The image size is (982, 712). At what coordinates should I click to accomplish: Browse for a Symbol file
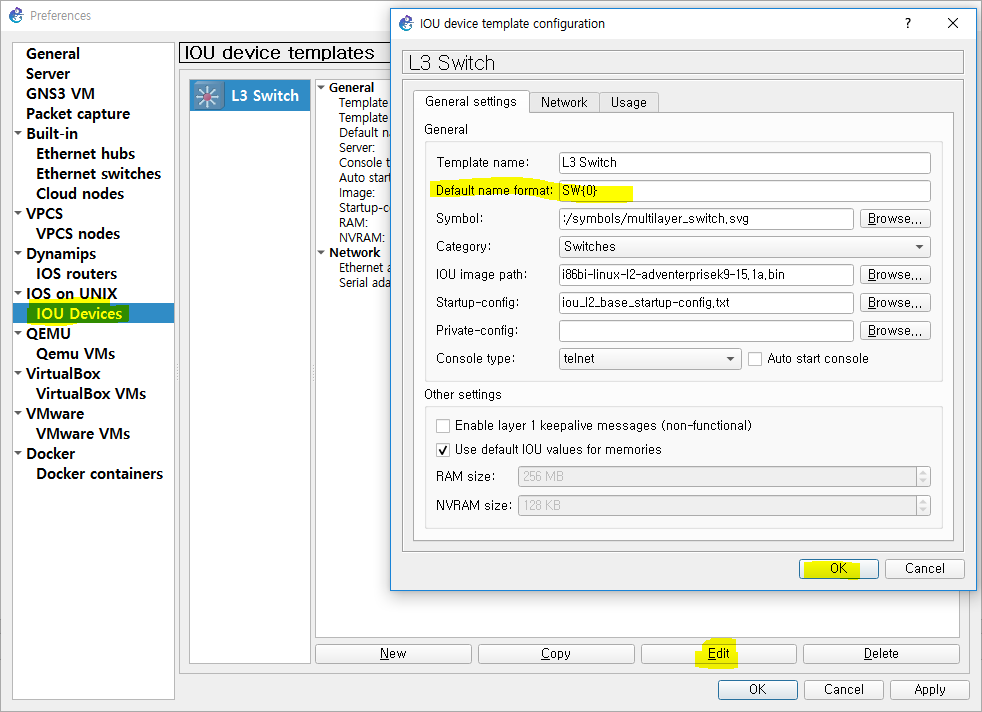pyautogui.click(x=895, y=219)
